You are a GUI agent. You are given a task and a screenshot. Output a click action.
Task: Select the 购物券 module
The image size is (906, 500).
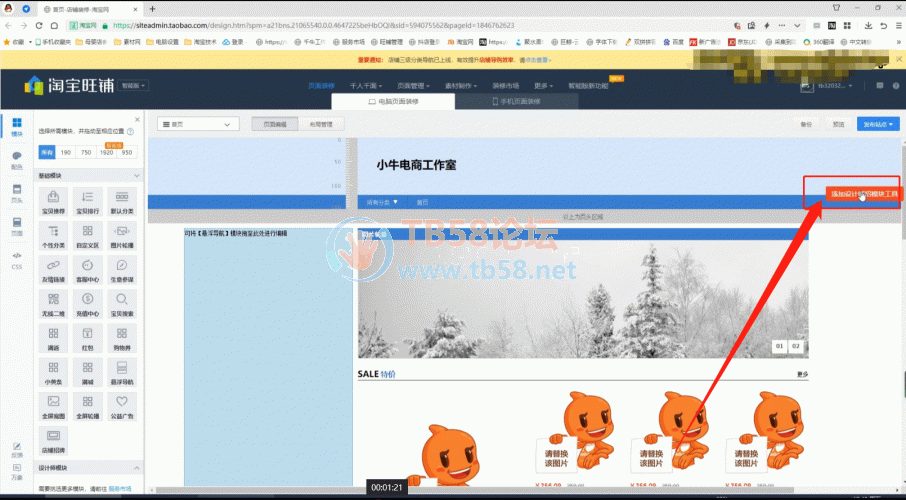pyautogui.click(x=122, y=338)
